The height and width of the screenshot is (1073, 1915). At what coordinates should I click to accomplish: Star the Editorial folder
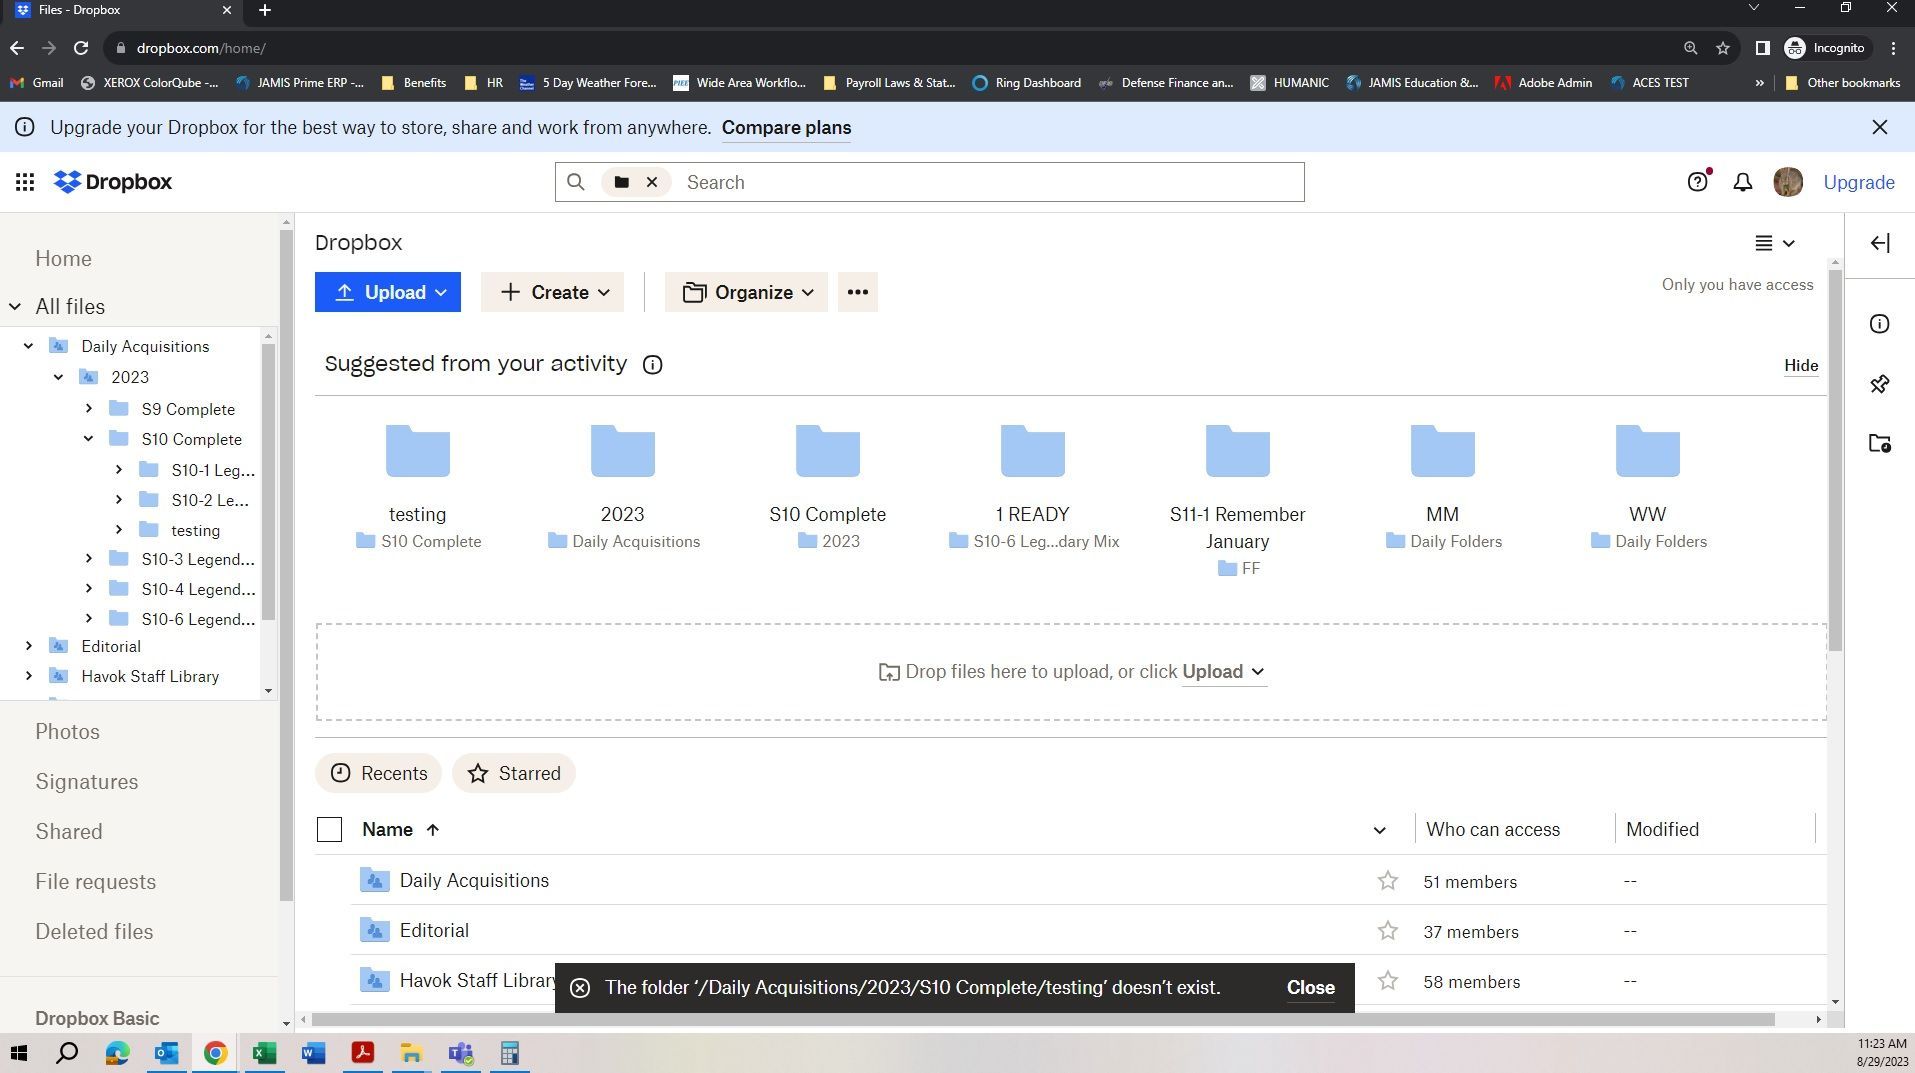pos(1387,931)
